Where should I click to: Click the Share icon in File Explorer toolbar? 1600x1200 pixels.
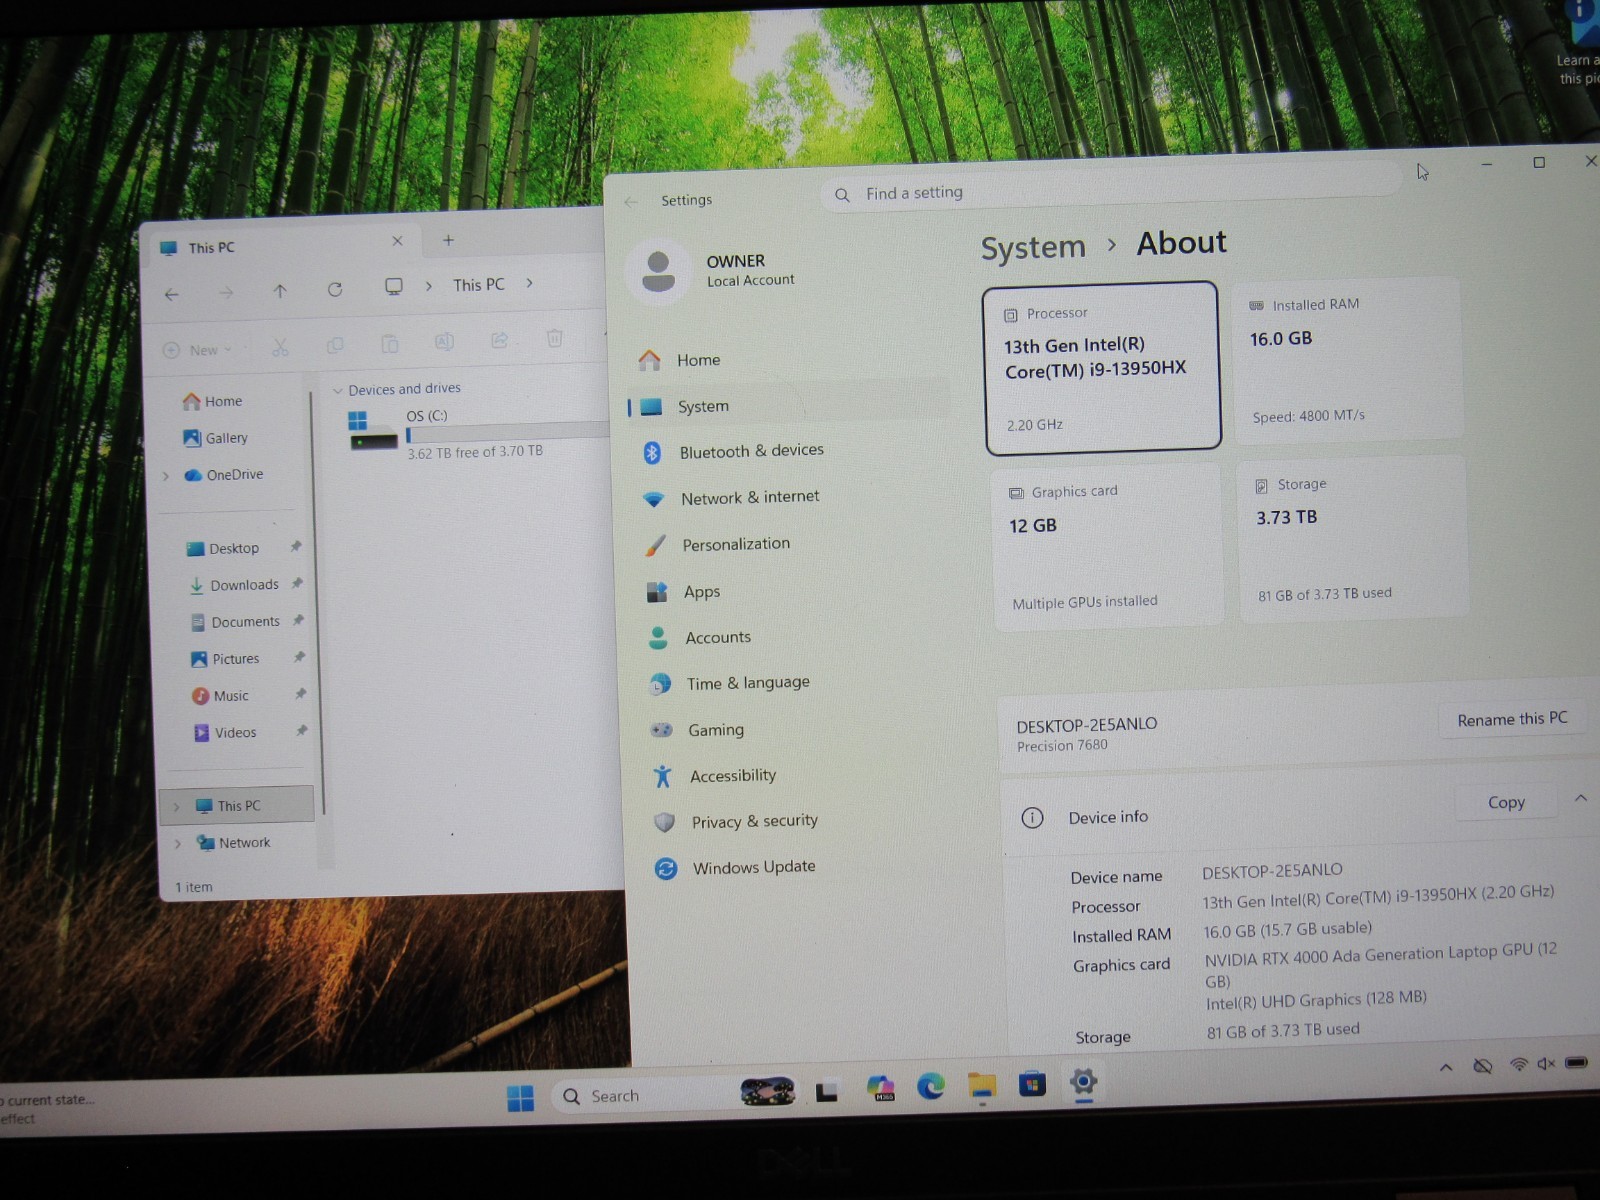pos(499,340)
